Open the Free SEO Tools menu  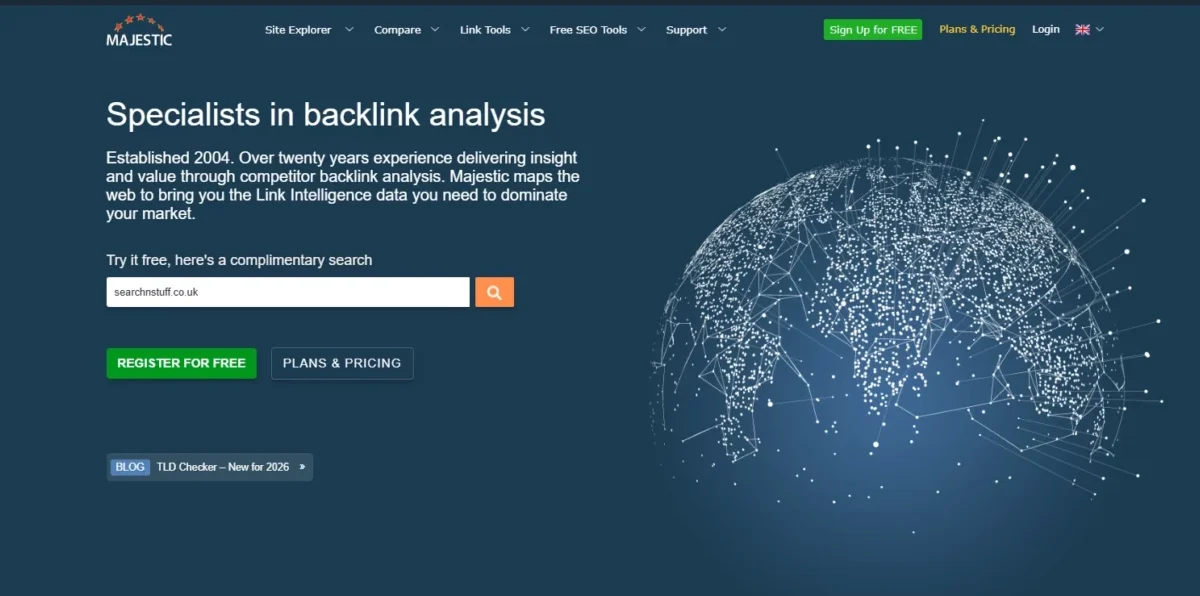tap(588, 30)
